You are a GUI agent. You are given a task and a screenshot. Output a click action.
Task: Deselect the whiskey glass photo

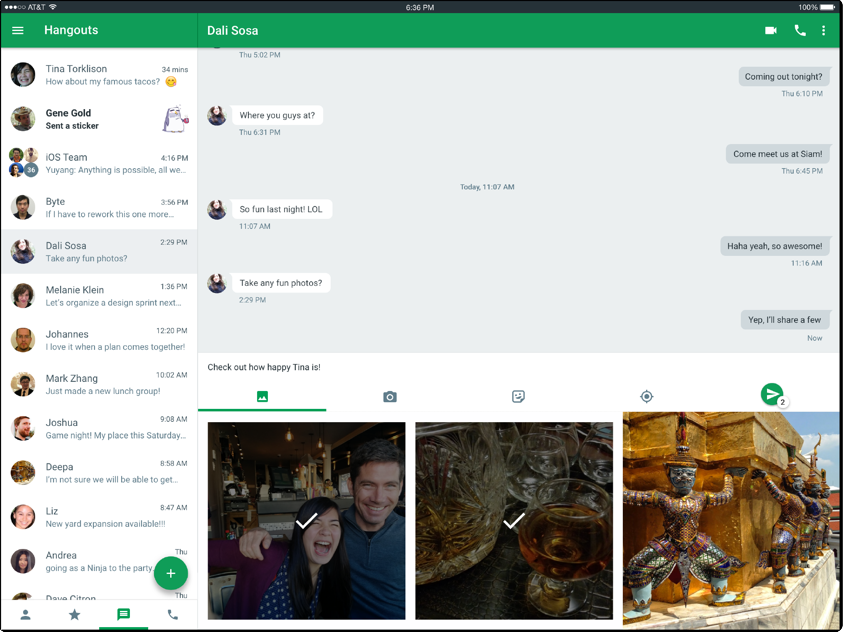coord(514,521)
